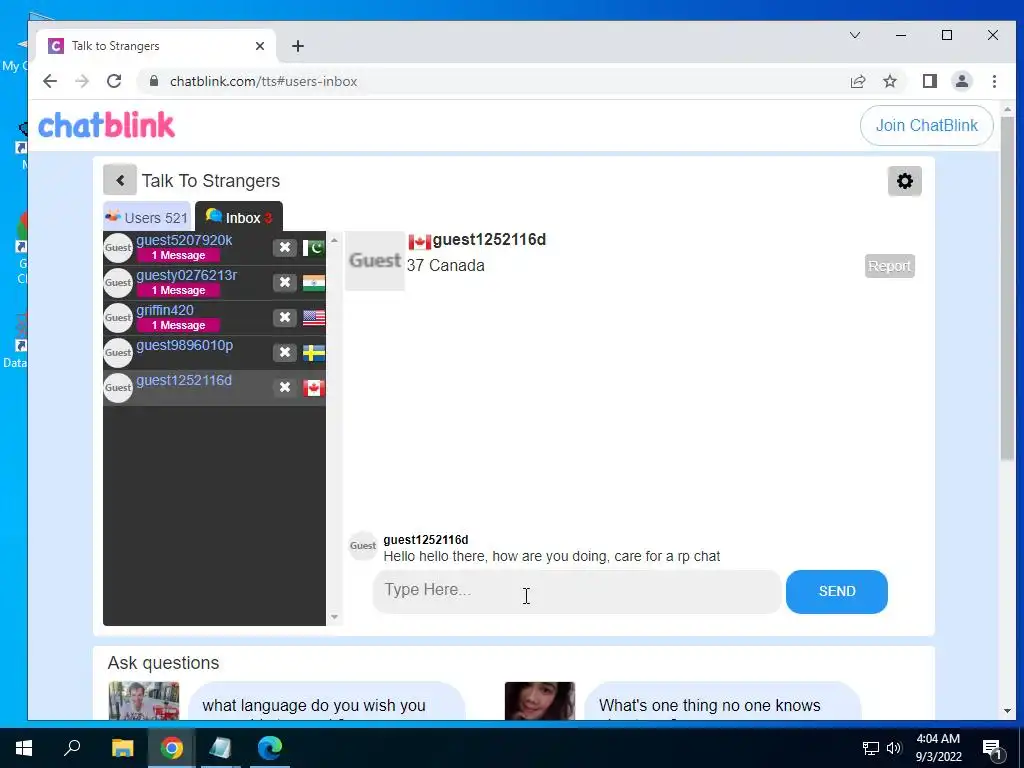Go back with the Talk To Strangers arrow
Viewport: 1024px width, 768px height.
(x=120, y=180)
